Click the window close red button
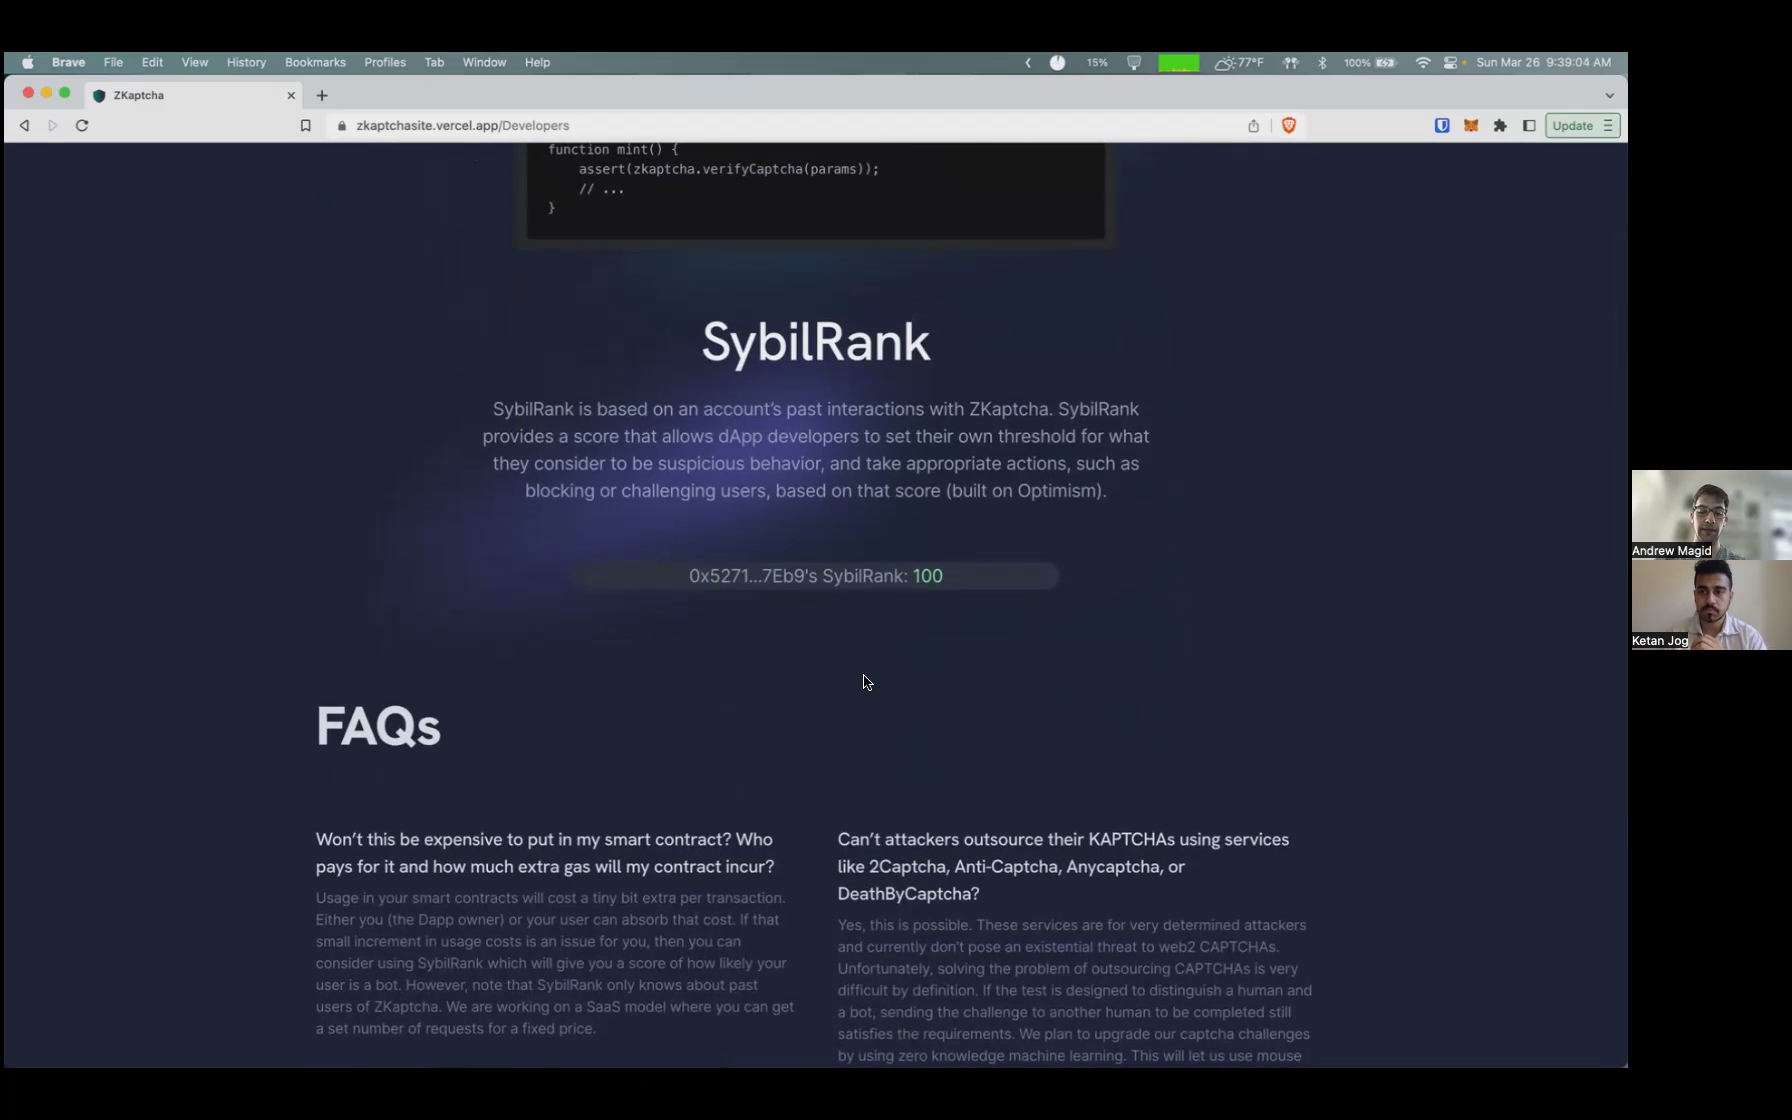This screenshot has width=1792, height=1120. click(28, 93)
